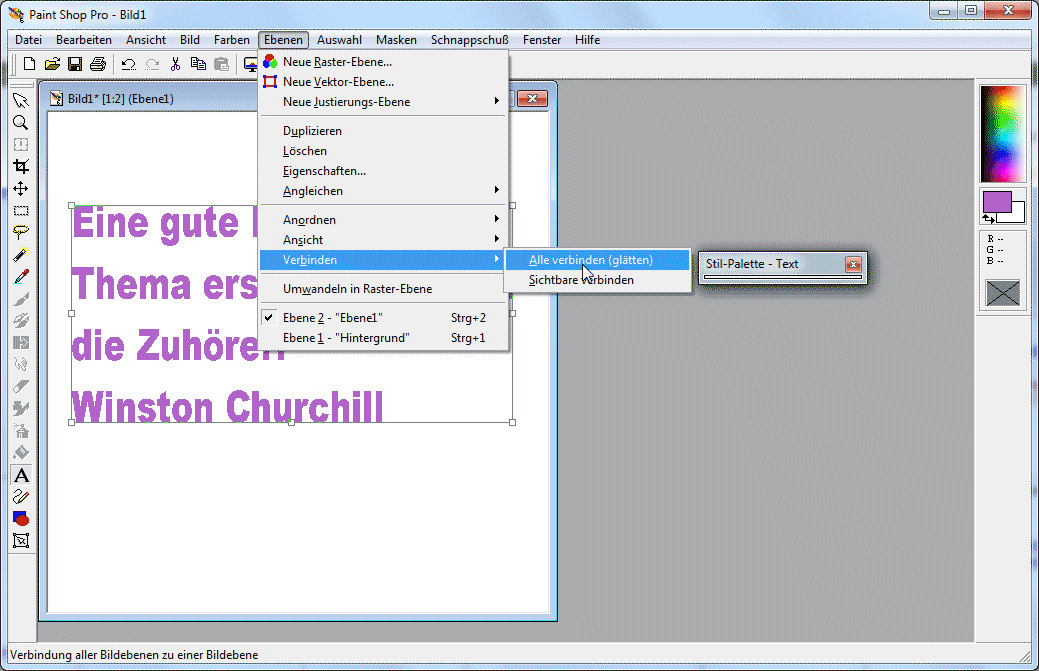Open Eigenschaften from the Ebenen menu
1039x671 pixels.
pos(383,170)
